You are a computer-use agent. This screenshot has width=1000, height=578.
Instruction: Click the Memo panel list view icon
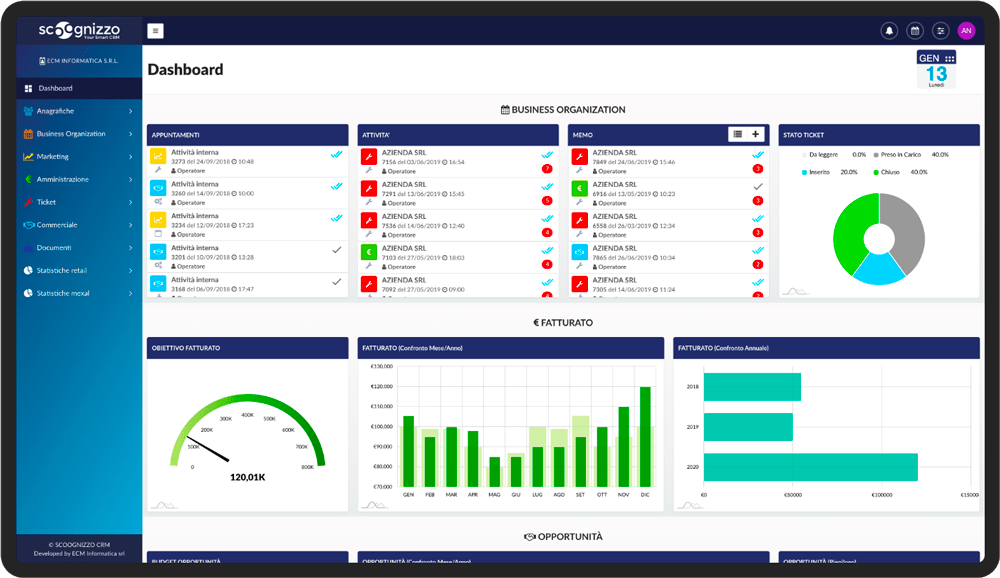[737, 134]
